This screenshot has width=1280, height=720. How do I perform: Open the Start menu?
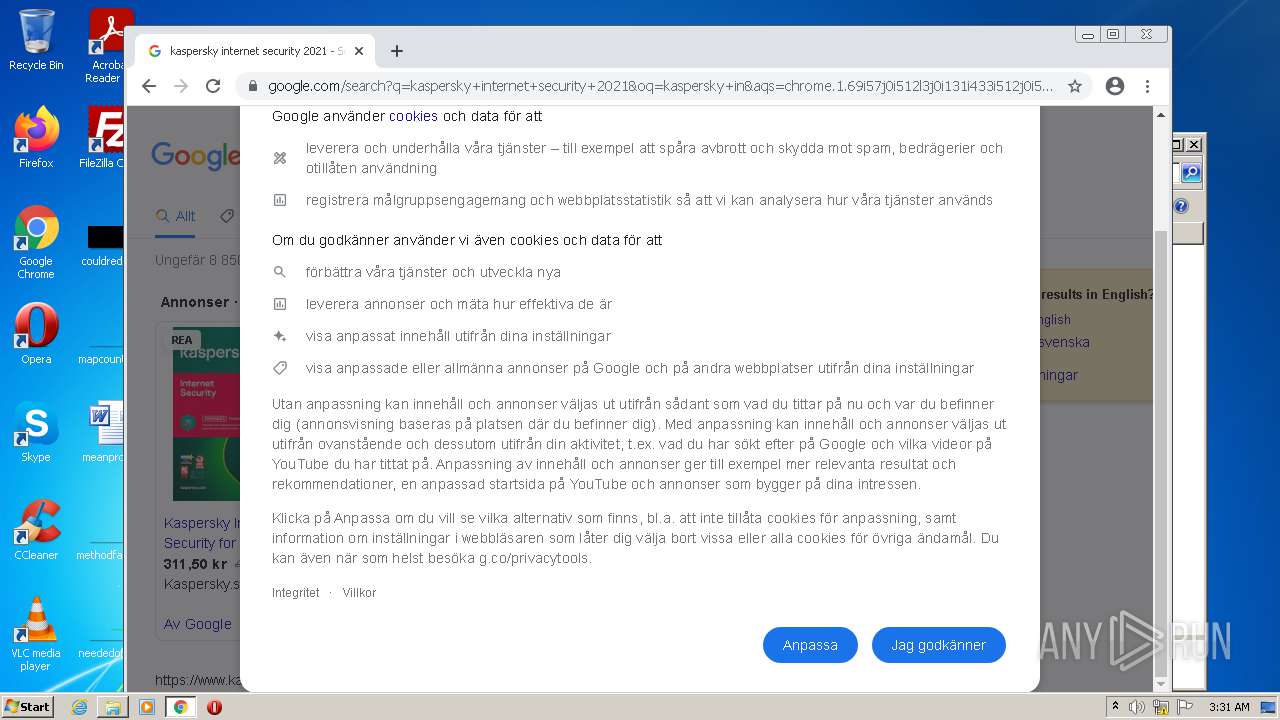point(27,706)
